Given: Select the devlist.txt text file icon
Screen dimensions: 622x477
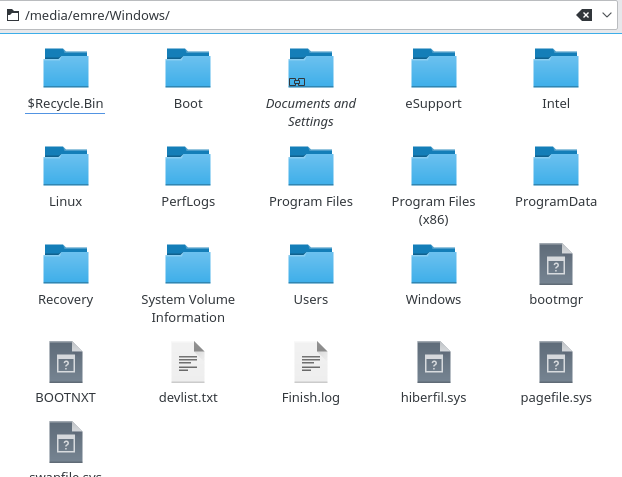Looking at the screenshot, I should pyautogui.click(x=188, y=362).
